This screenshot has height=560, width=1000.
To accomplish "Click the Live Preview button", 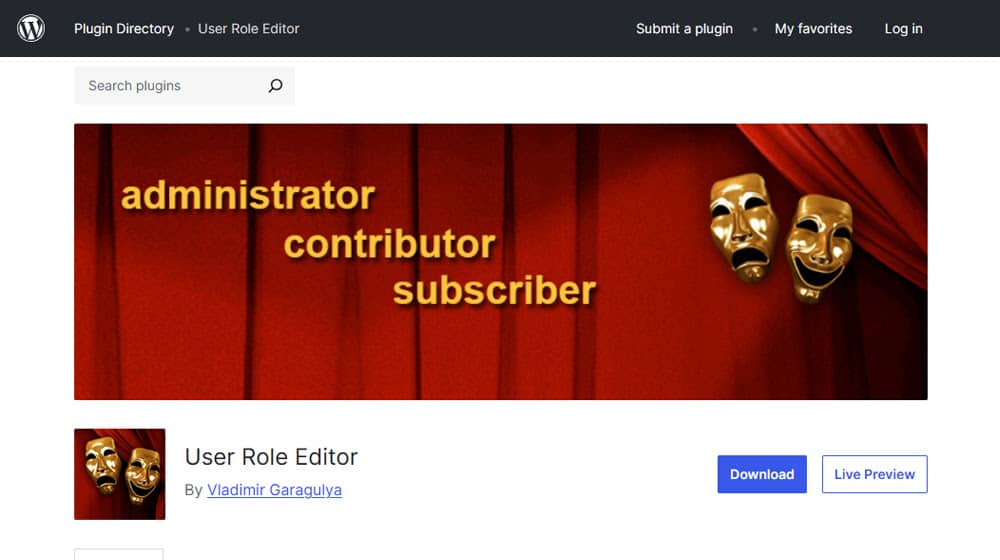I will point(874,474).
